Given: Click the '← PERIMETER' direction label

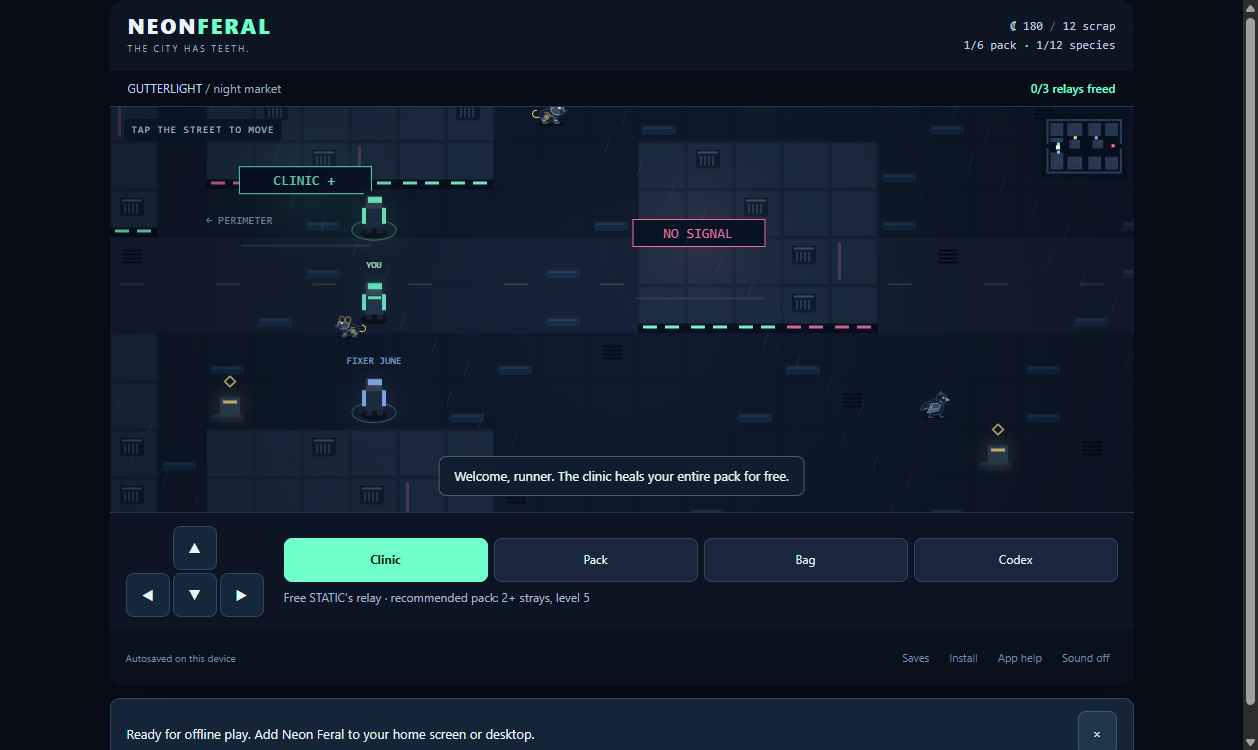Looking at the screenshot, I should 239,220.
